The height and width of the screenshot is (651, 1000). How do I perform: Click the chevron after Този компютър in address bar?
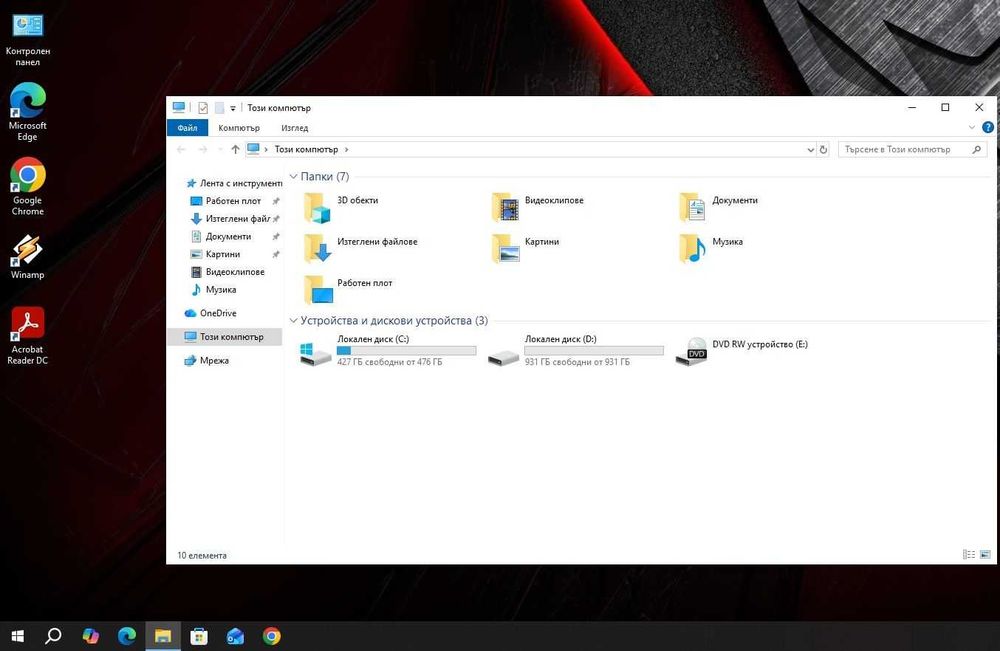pyautogui.click(x=346, y=149)
